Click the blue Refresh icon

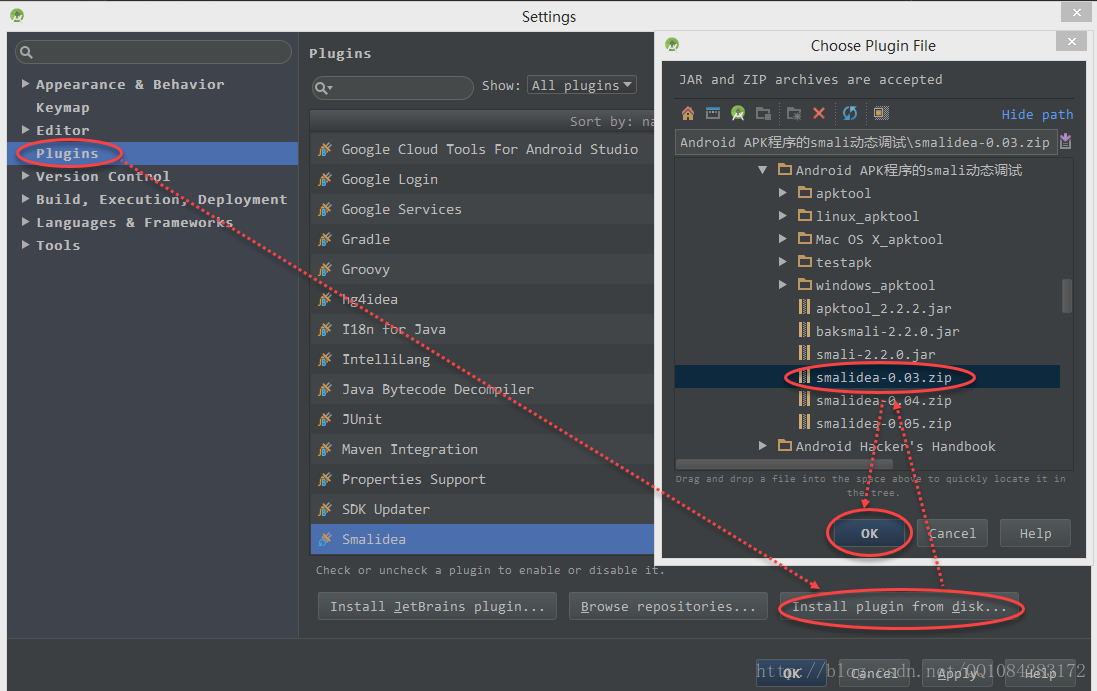coord(850,113)
